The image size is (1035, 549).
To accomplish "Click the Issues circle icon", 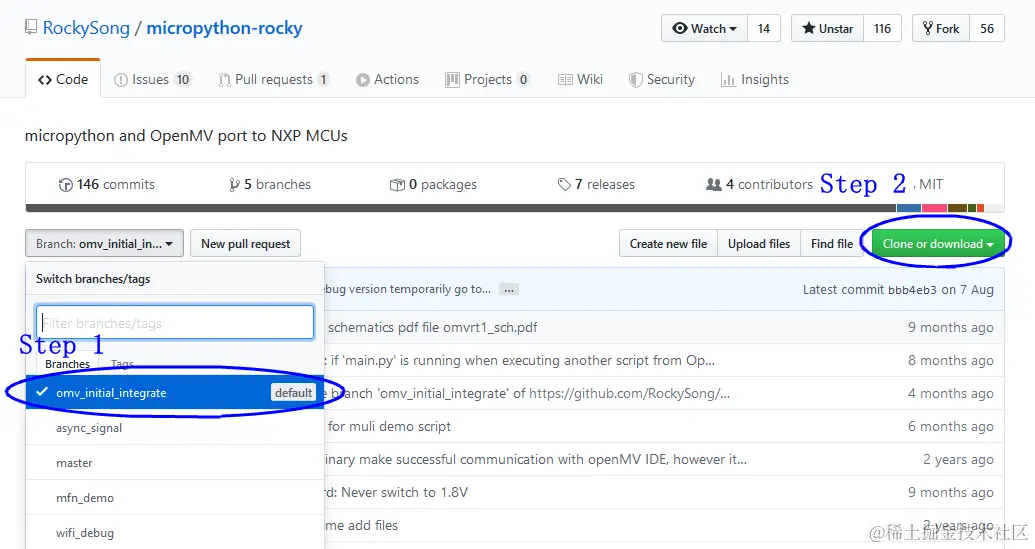I will tap(120, 80).
